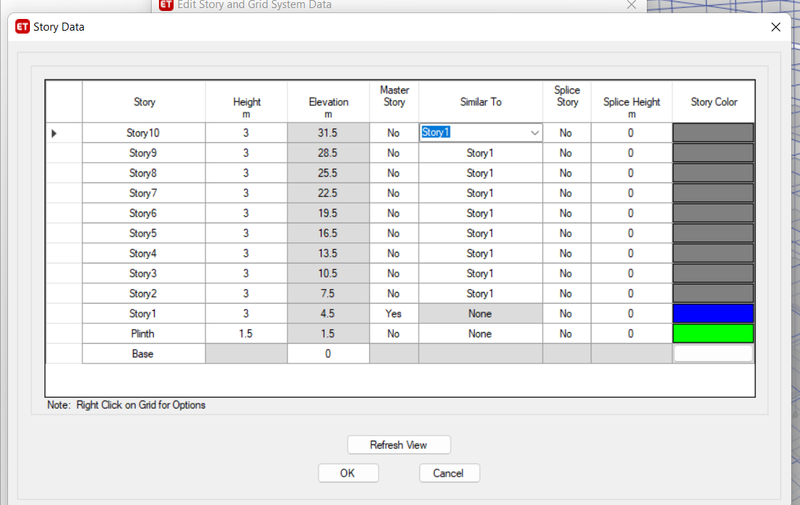Select the Story2 name cell
The width and height of the screenshot is (800, 505).
point(144,293)
